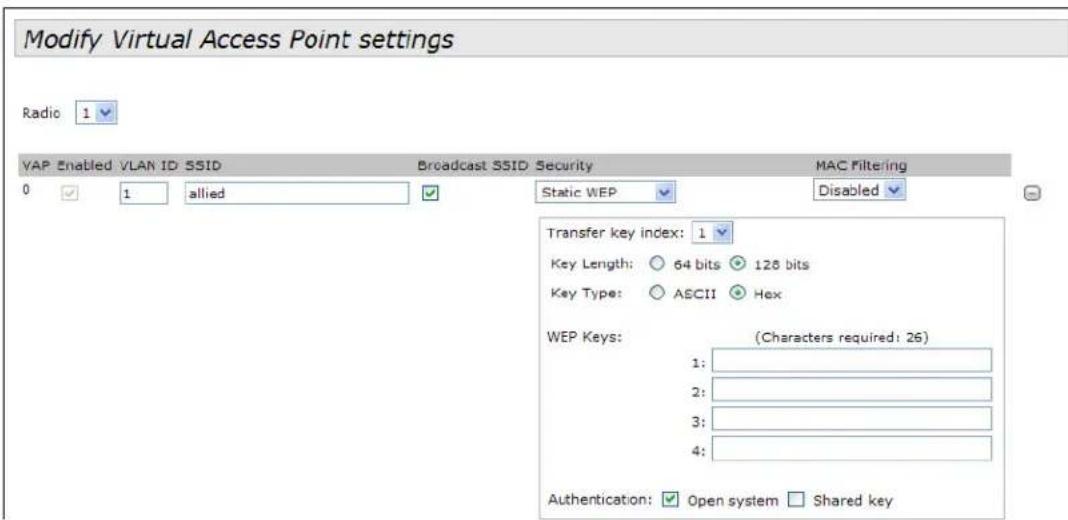Choose ASCII key type
This screenshot has width=1068, height=520.
tap(657, 294)
